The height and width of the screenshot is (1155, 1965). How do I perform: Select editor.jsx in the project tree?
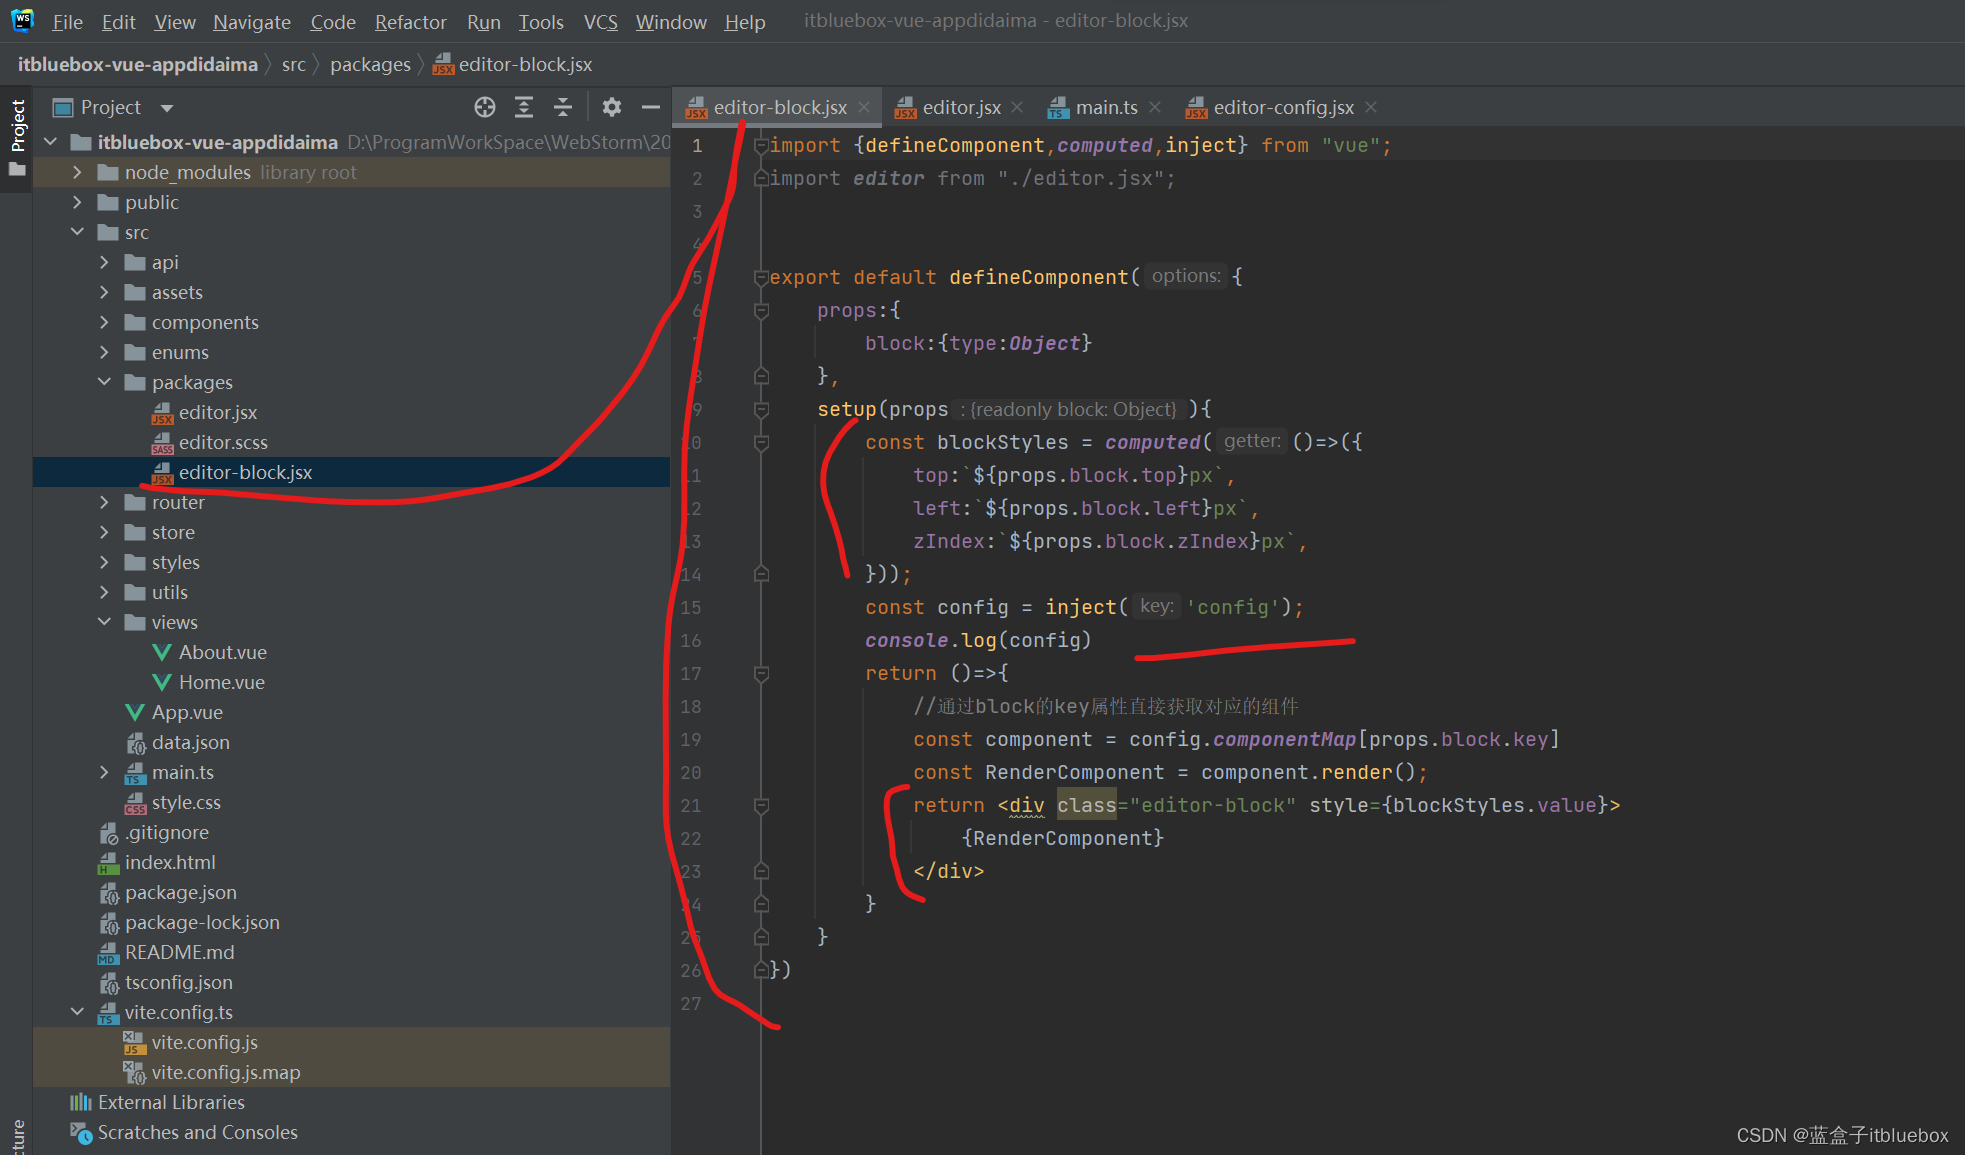pos(217,412)
